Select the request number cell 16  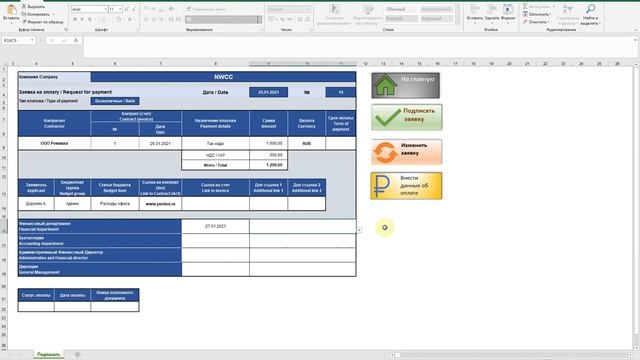point(340,92)
